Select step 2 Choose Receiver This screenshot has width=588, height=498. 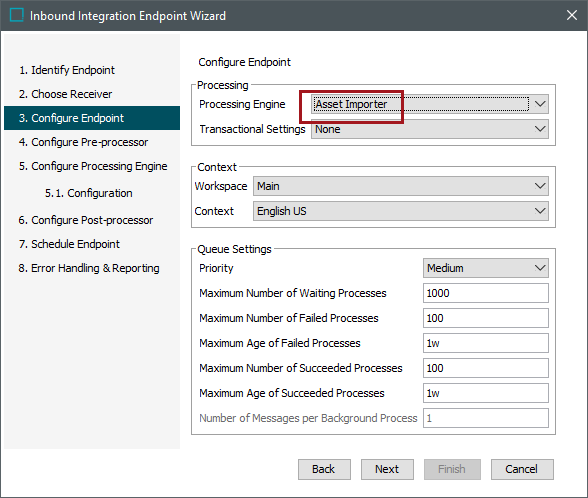coord(66,94)
